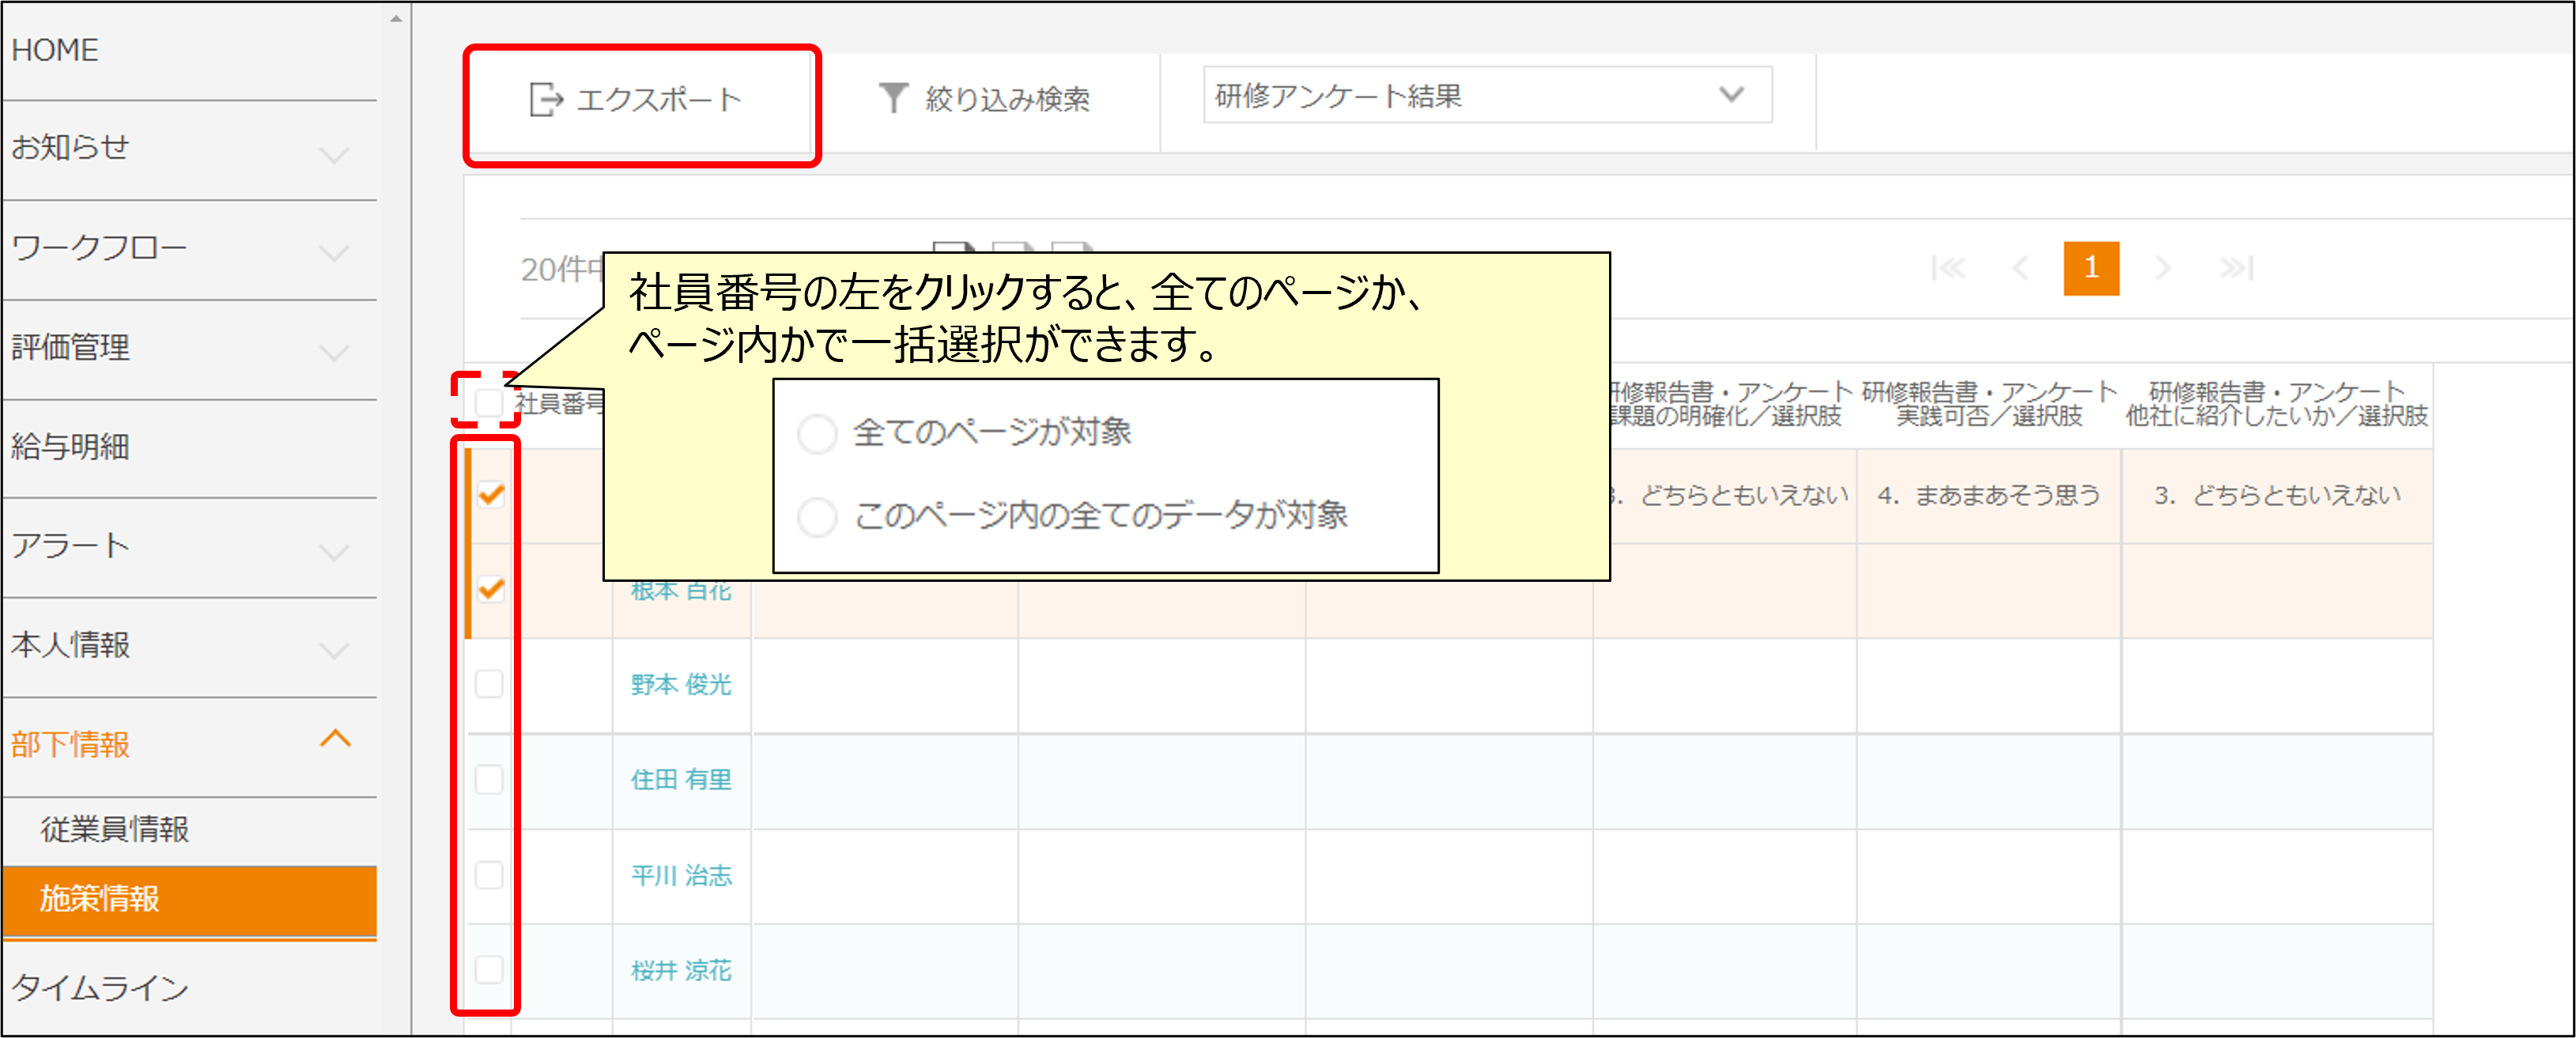Click the Export (エクスポート) icon button

tap(546, 99)
